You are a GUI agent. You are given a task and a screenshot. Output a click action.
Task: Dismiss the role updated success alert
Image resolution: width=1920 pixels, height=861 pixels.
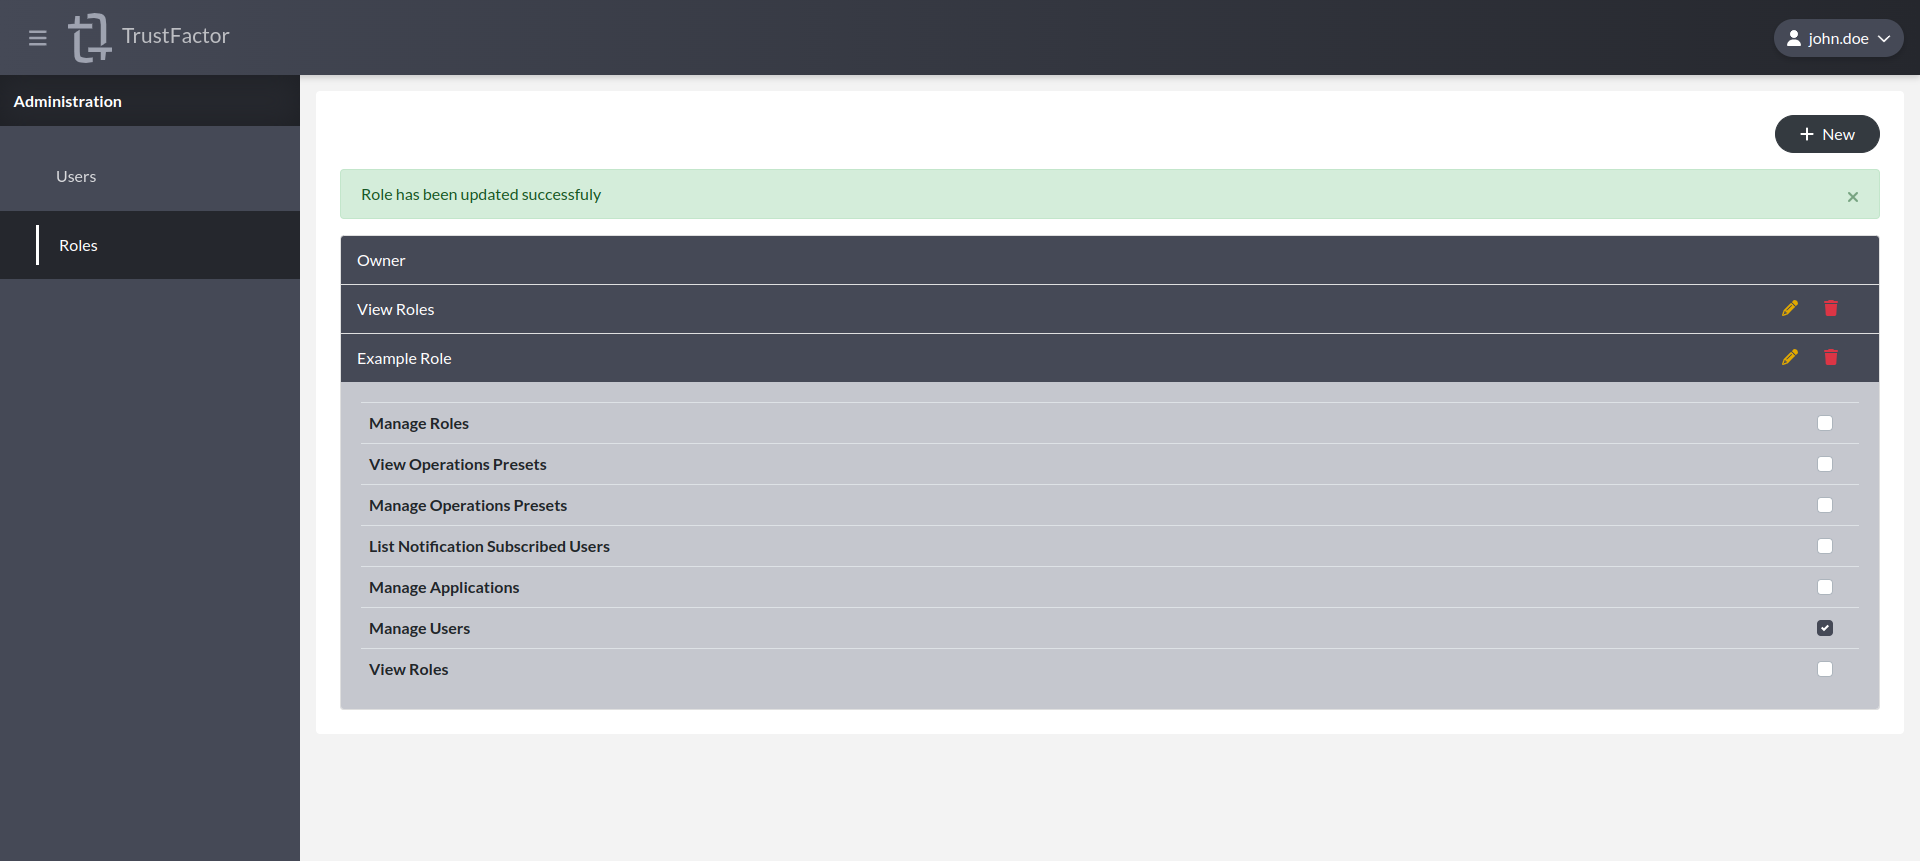coord(1852,197)
